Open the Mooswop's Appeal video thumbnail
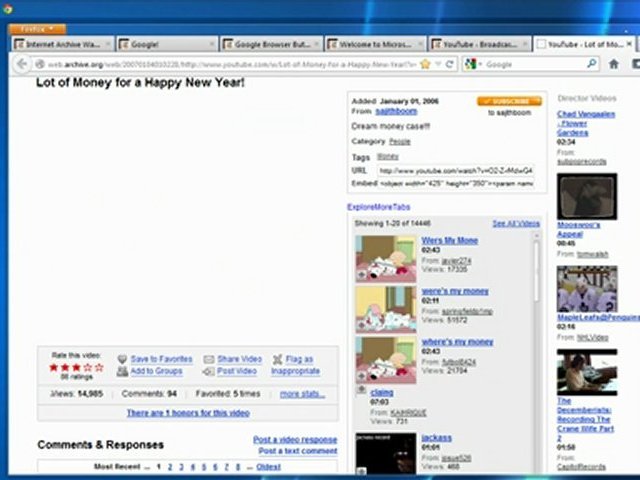The image size is (640, 480). pos(579,195)
